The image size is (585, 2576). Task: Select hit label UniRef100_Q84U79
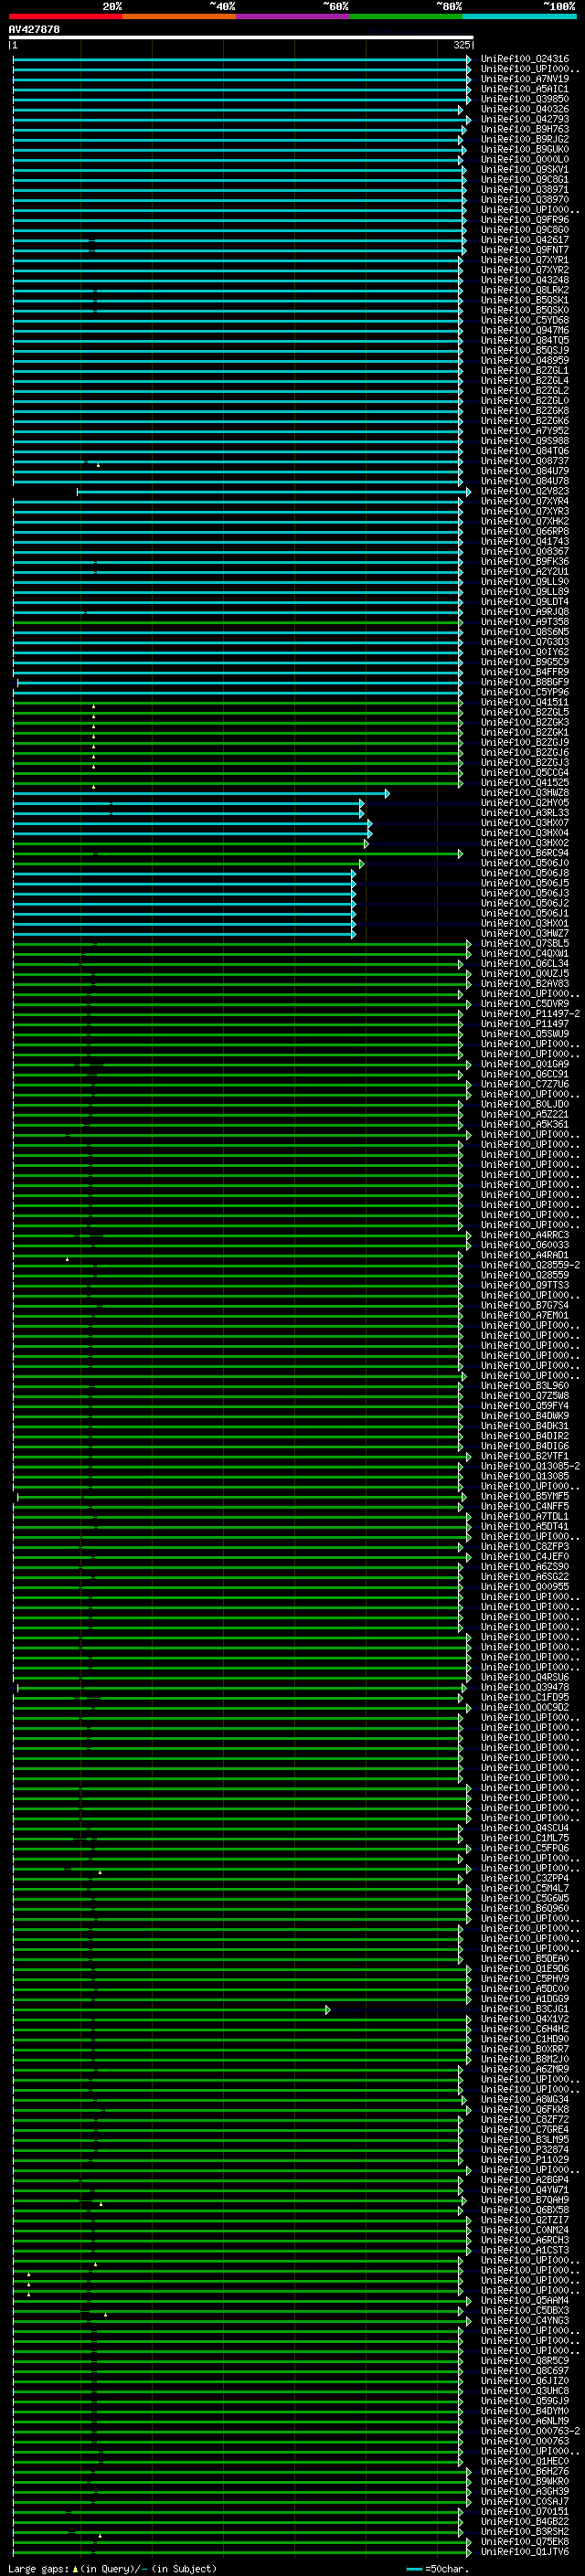click(525, 471)
